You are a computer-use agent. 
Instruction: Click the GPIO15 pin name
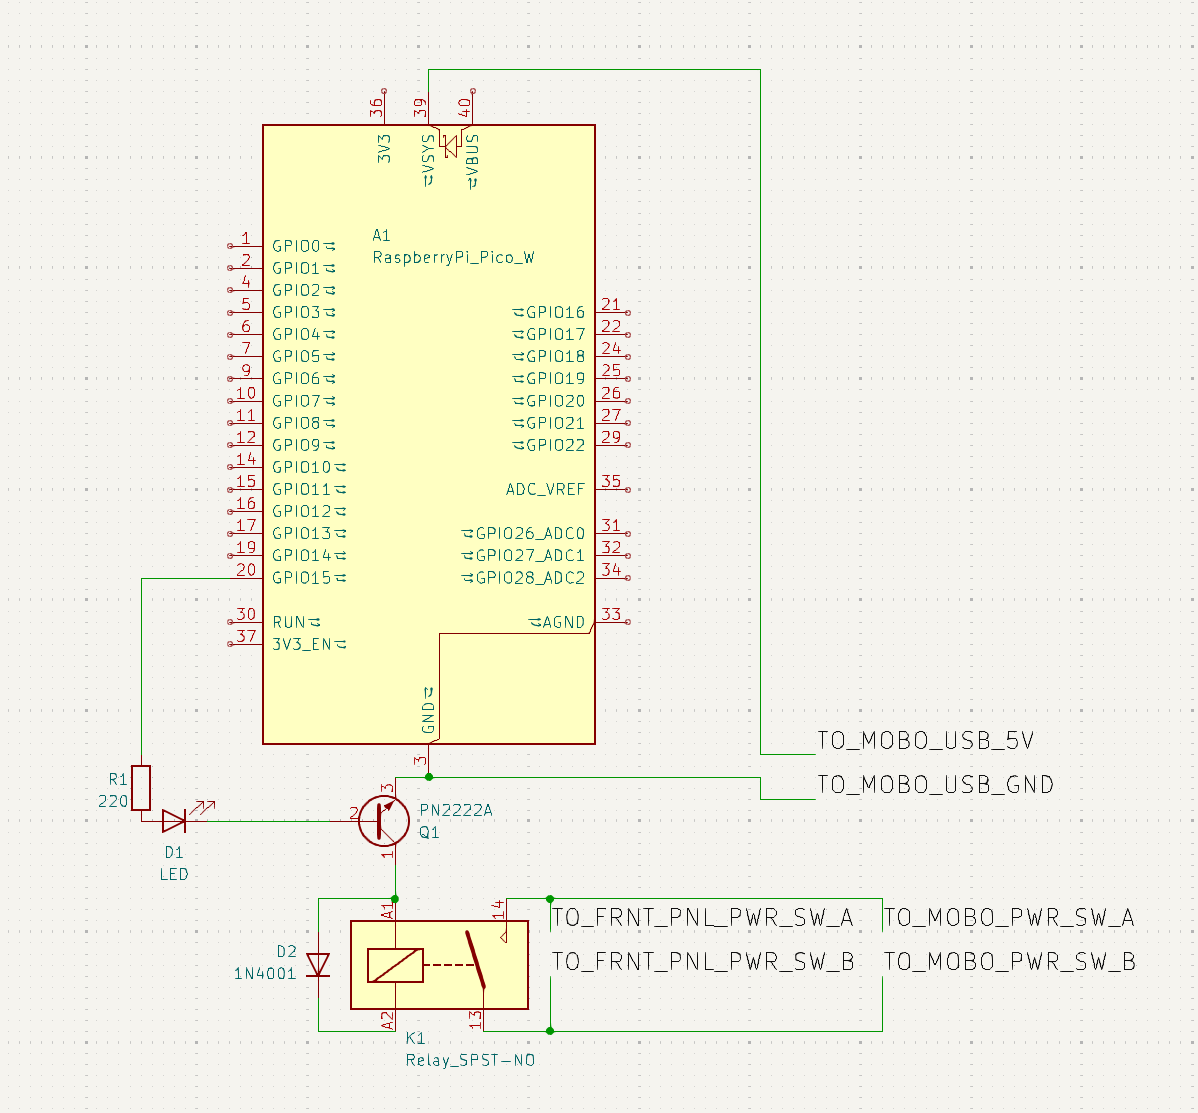pyautogui.click(x=302, y=578)
